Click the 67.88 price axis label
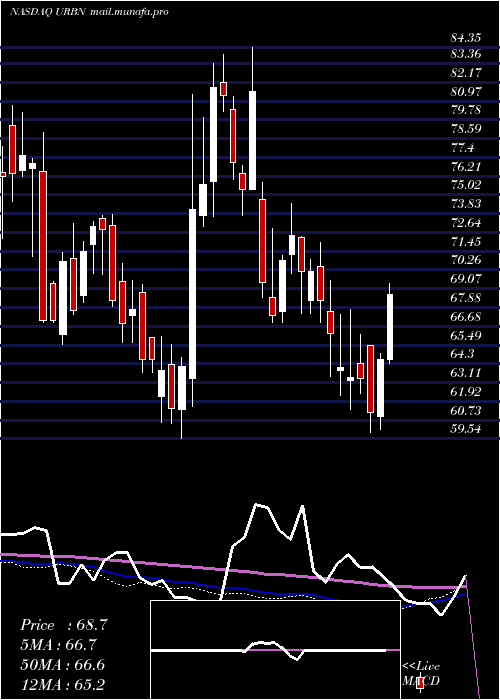Image resolution: width=500 pixels, height=700 pixels. [x=466, y=298]
